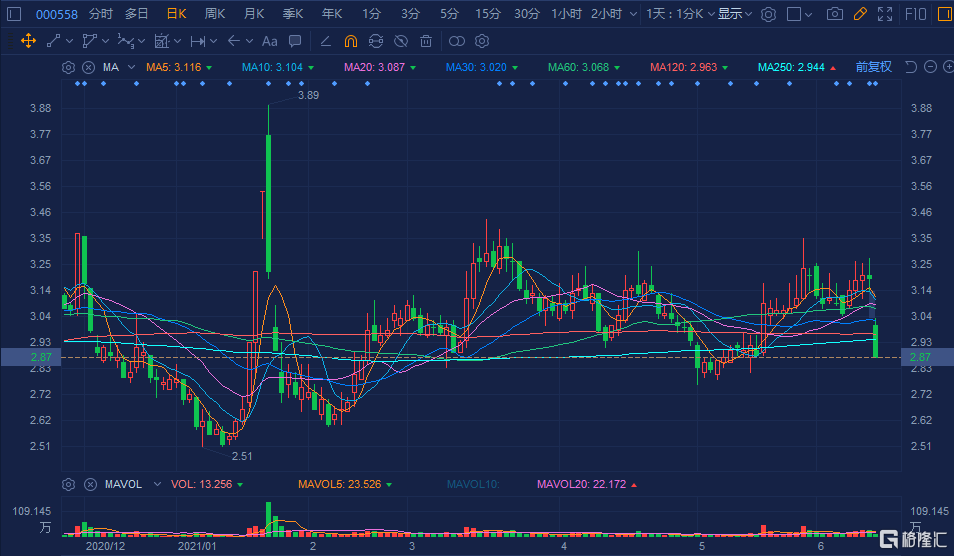Screen dimensions: 954x556
Task: Open F10 company info
Action: [x=916, y=14]
